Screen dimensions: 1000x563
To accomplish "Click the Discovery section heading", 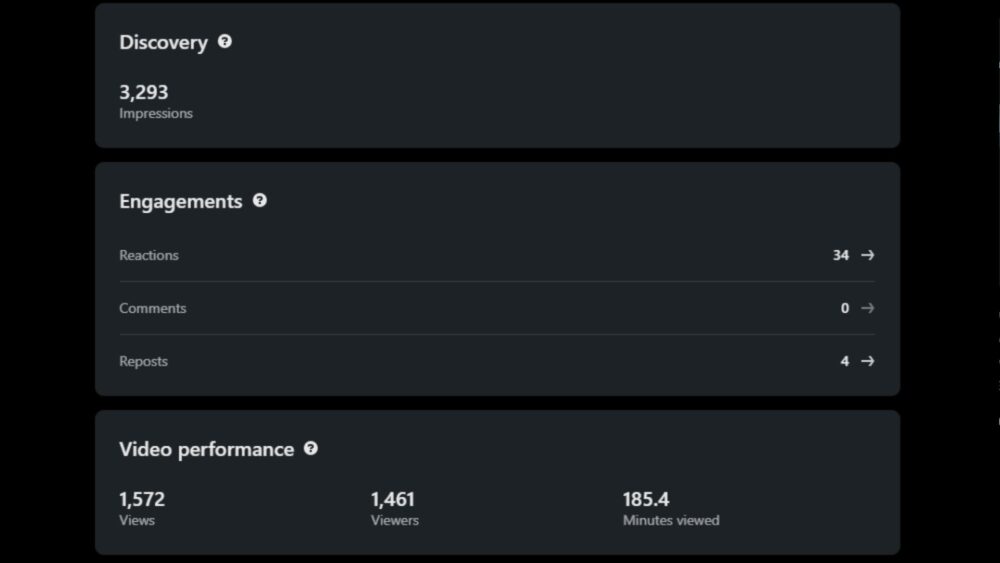I will pyautogui.click(x=163, y=43).
